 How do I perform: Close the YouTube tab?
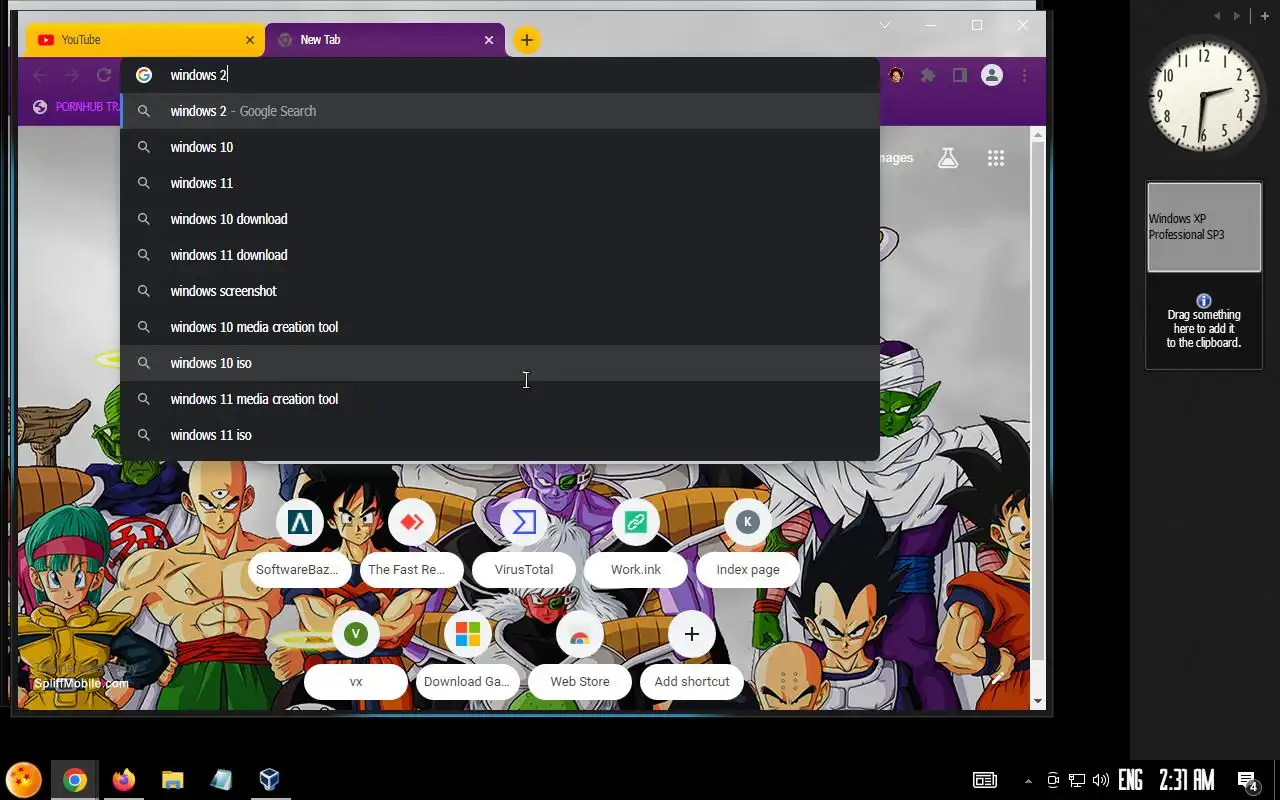(250, 40)
